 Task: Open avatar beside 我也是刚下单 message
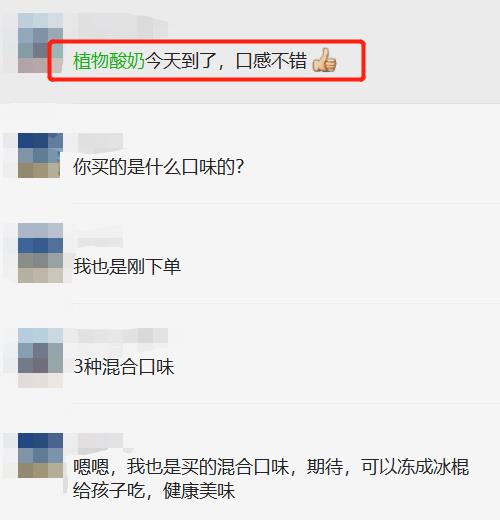pos(40,253)
